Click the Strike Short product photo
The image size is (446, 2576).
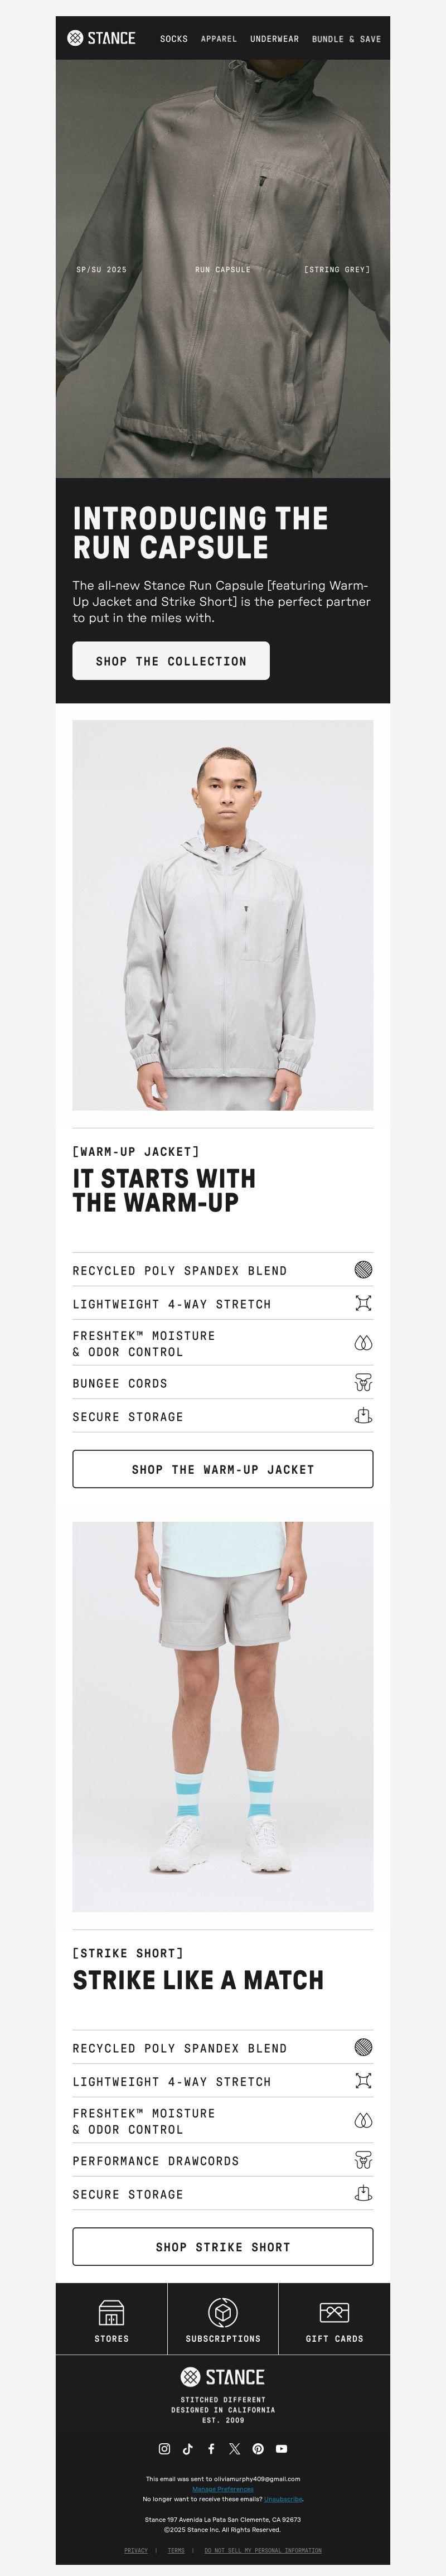223,1716
